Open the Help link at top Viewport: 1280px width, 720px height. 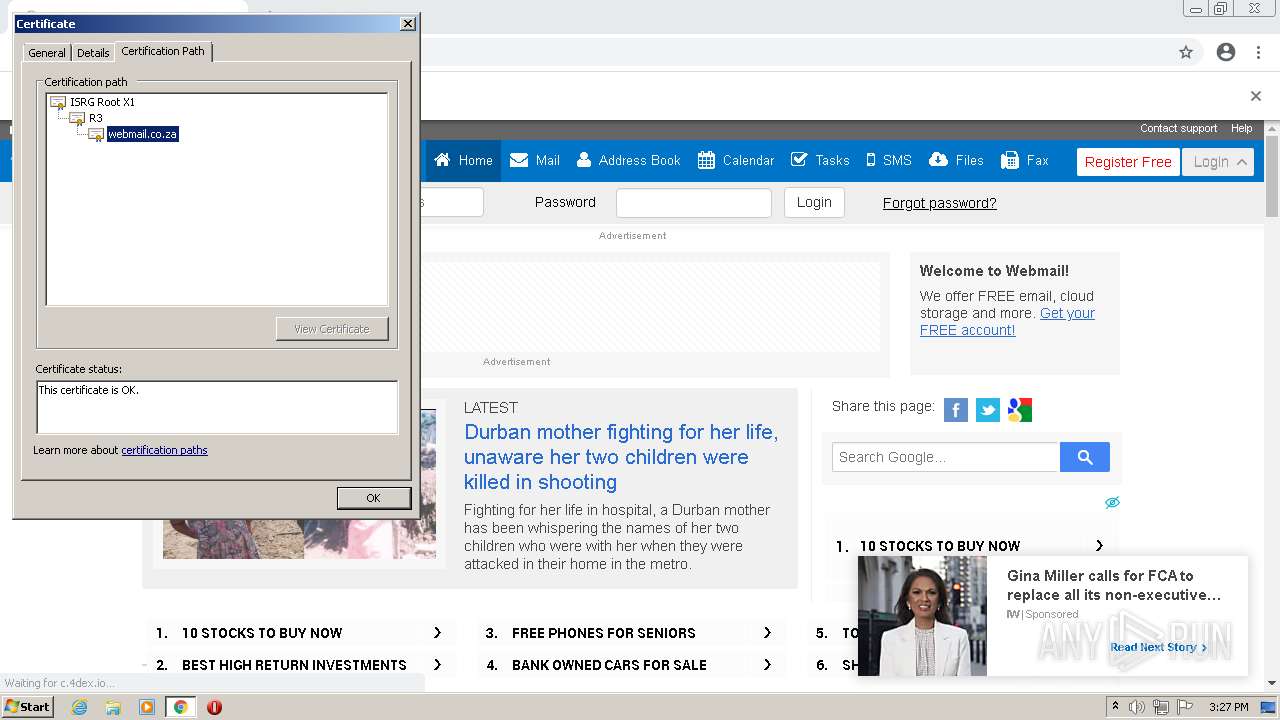point(1241,128)
